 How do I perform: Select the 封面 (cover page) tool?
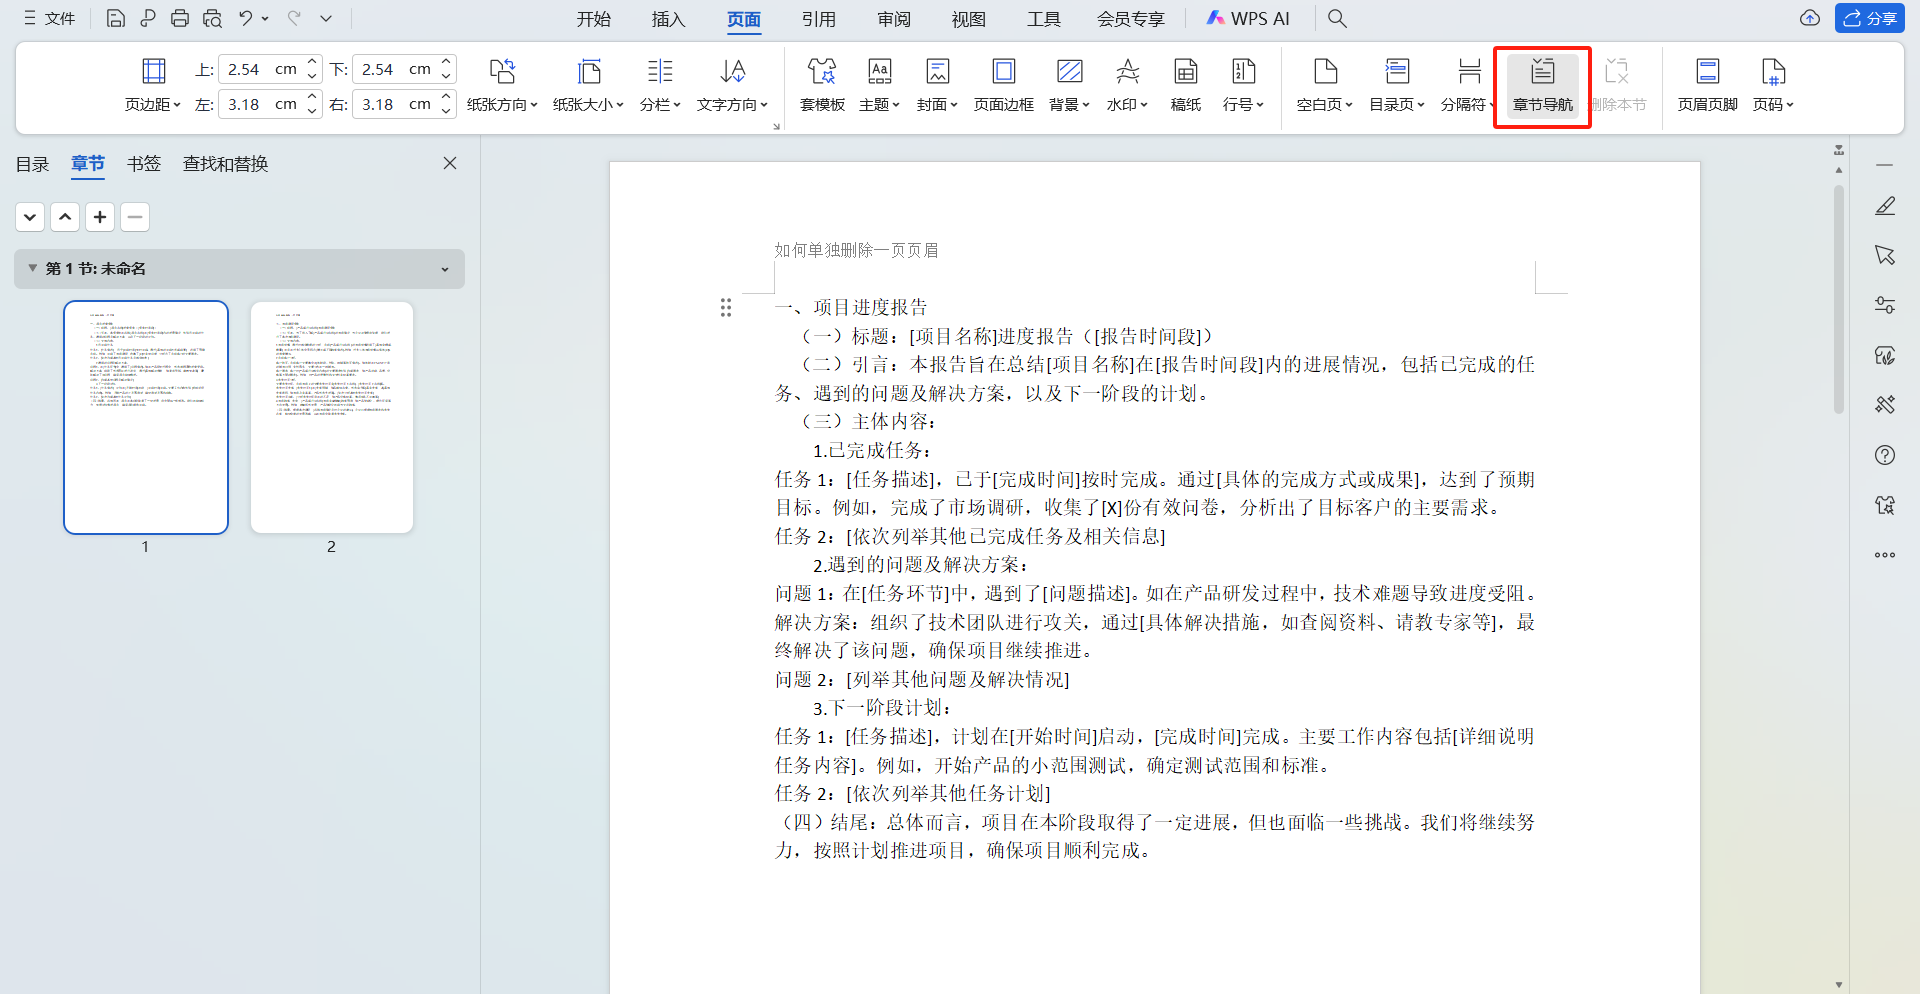(936, 85)
